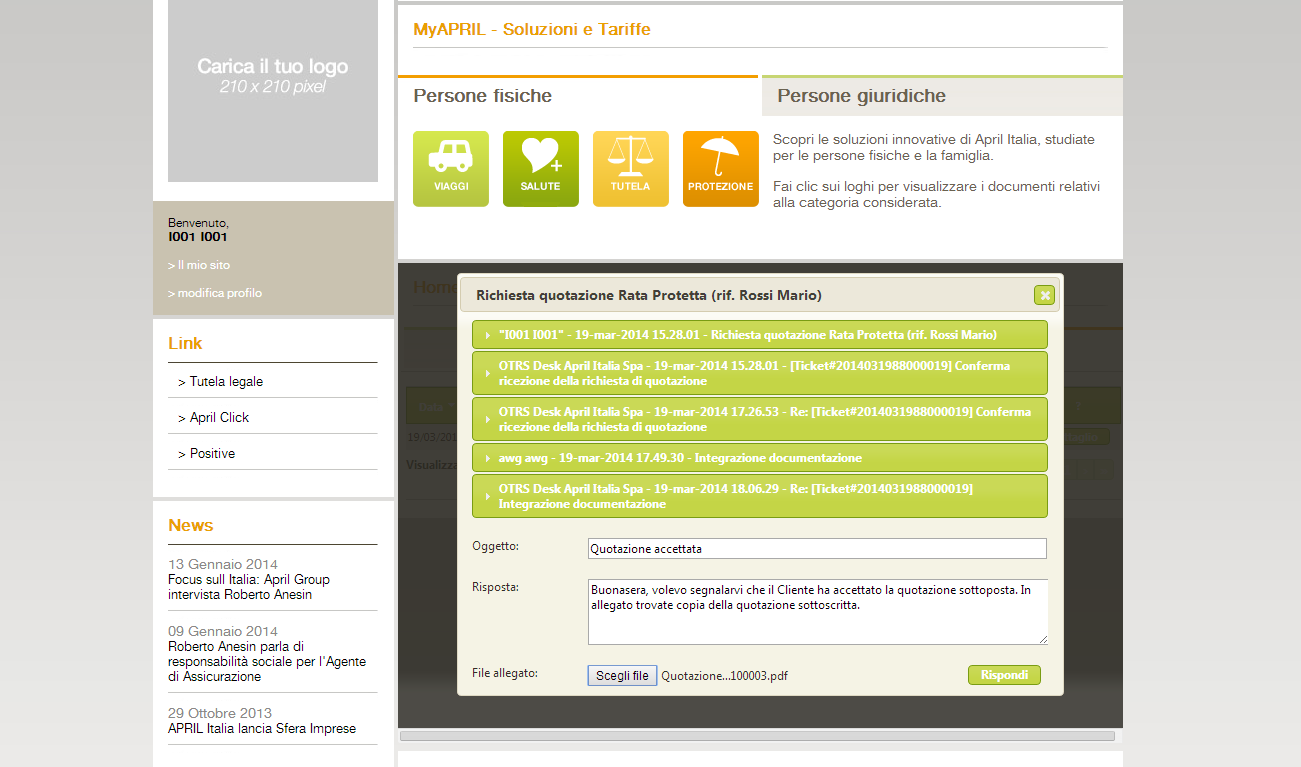This screenshot has width=1301, height=767.
Task: Expand the OTRS Desk 18.06.29 Integrazione message
Action: [x=760, y=496]
